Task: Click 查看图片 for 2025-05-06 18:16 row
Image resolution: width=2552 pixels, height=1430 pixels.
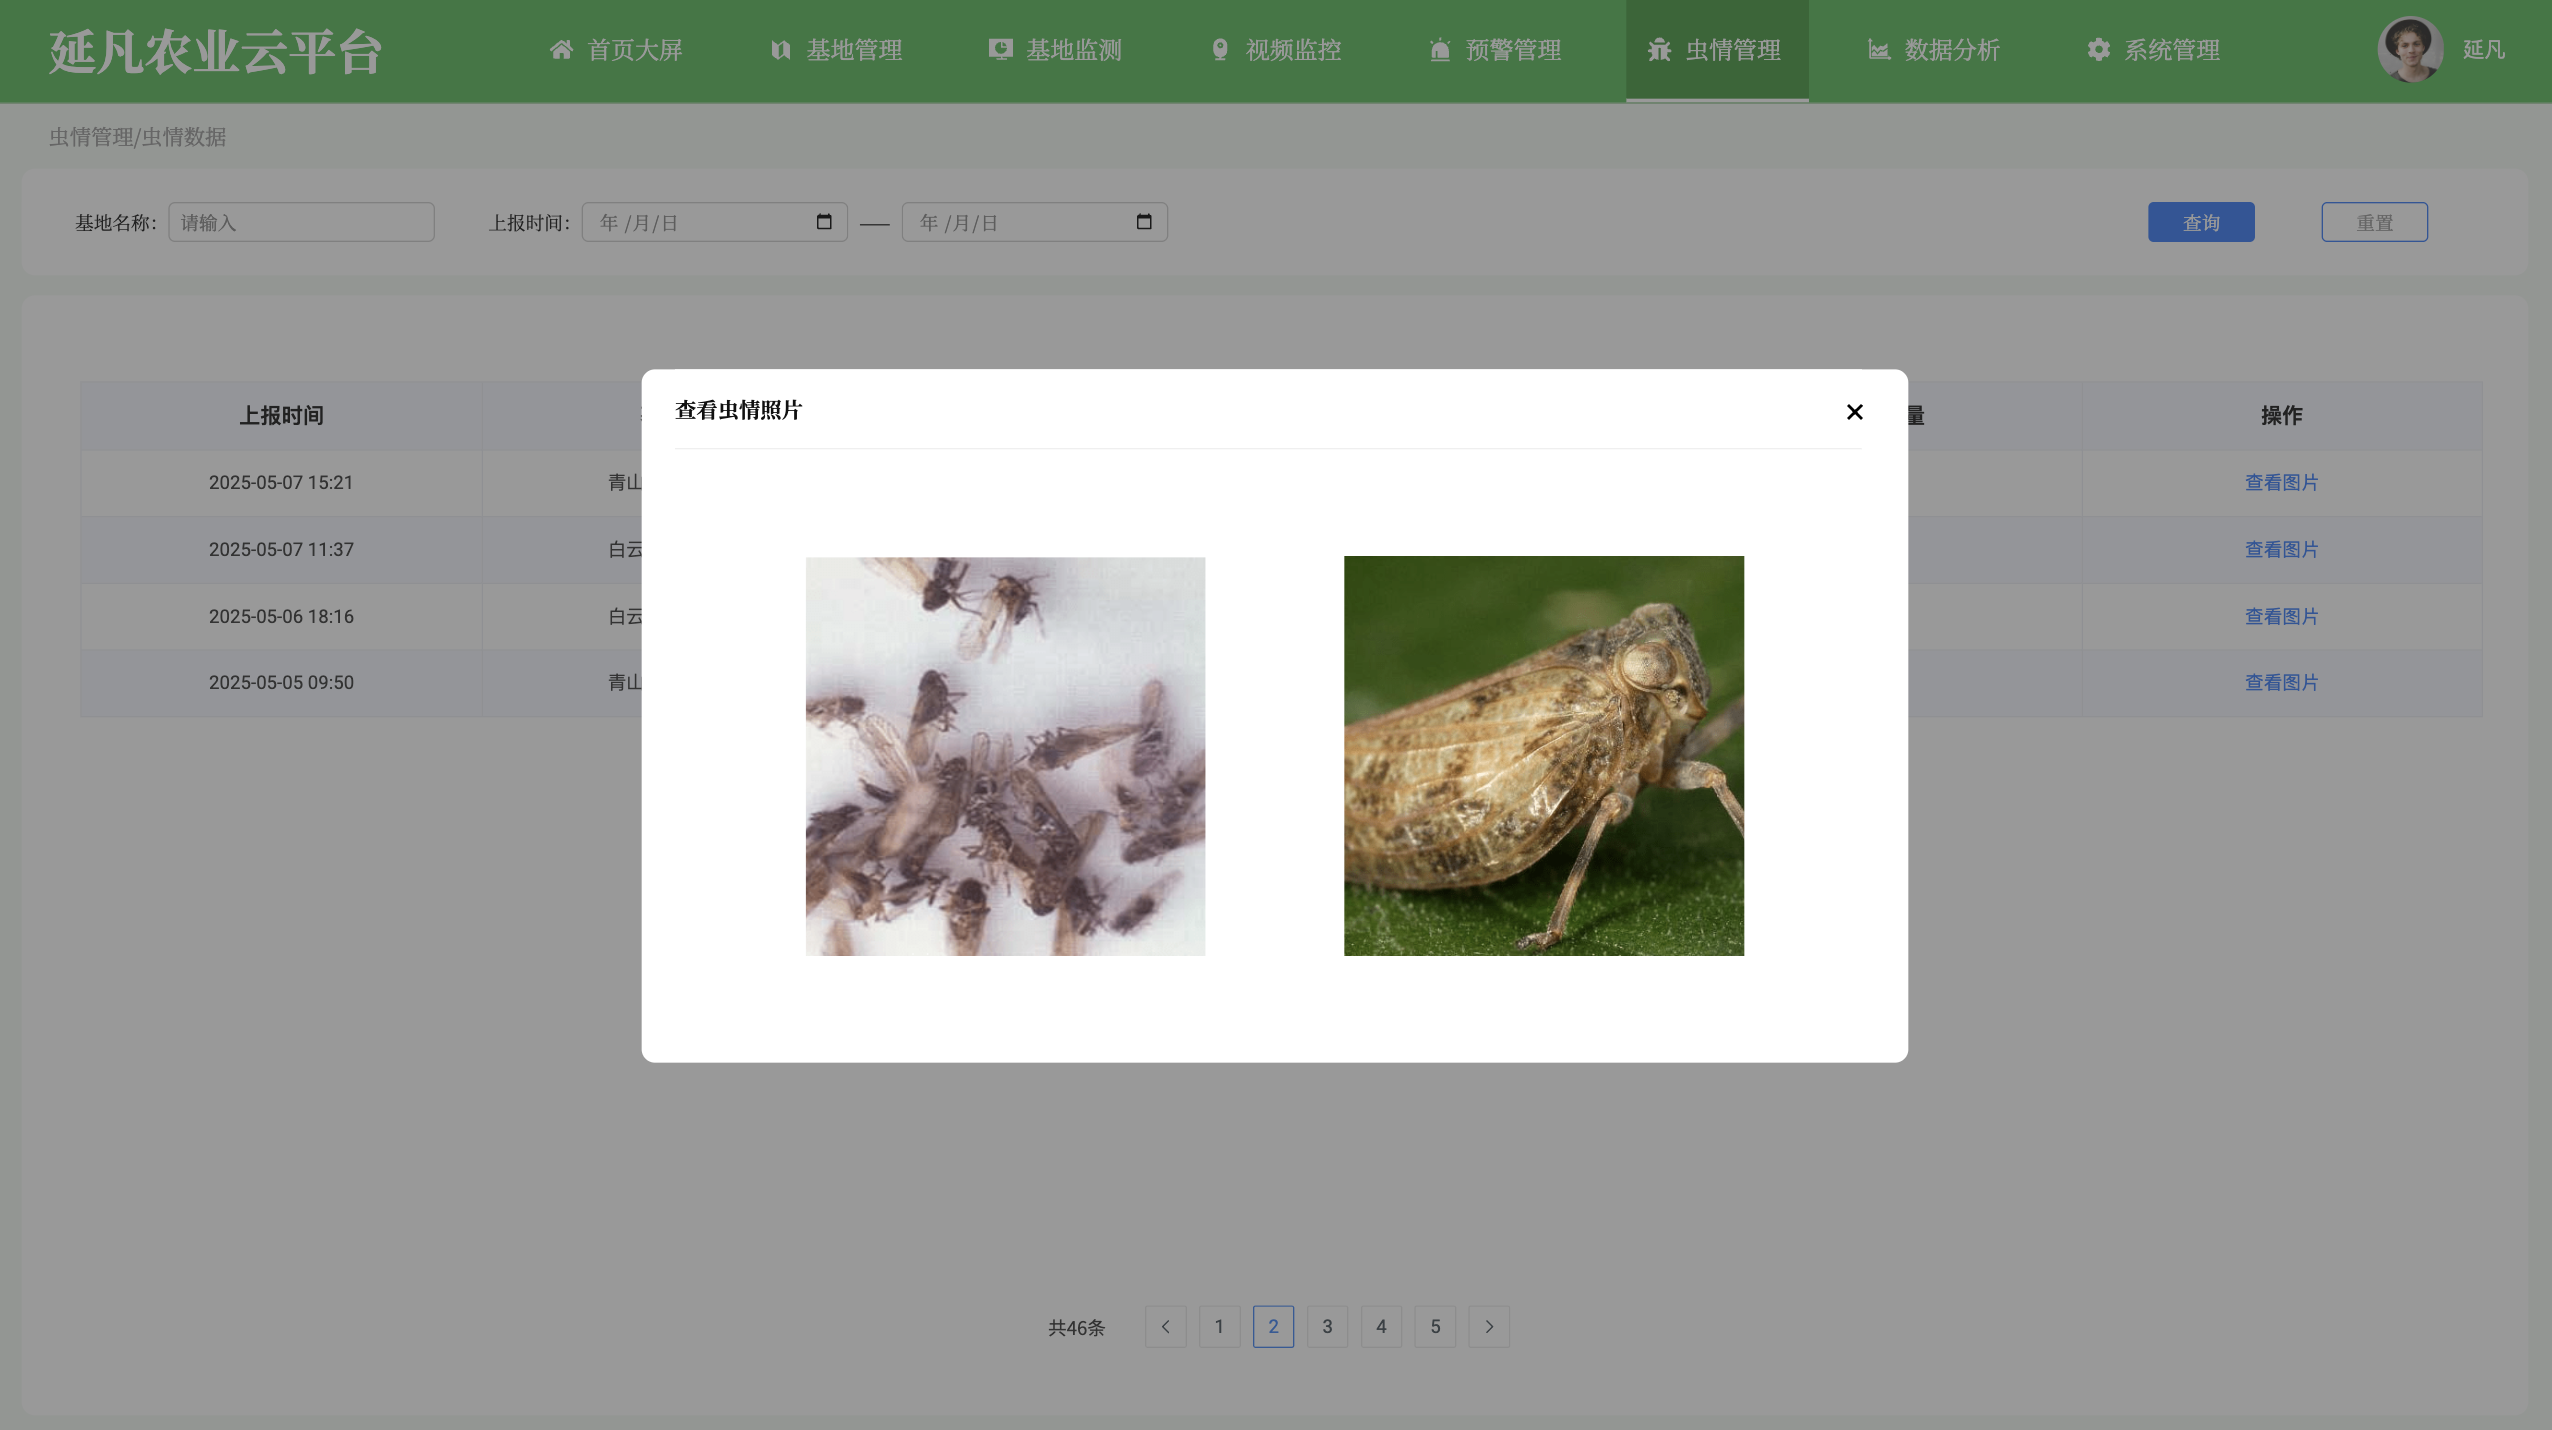Action: point(2281,617)
